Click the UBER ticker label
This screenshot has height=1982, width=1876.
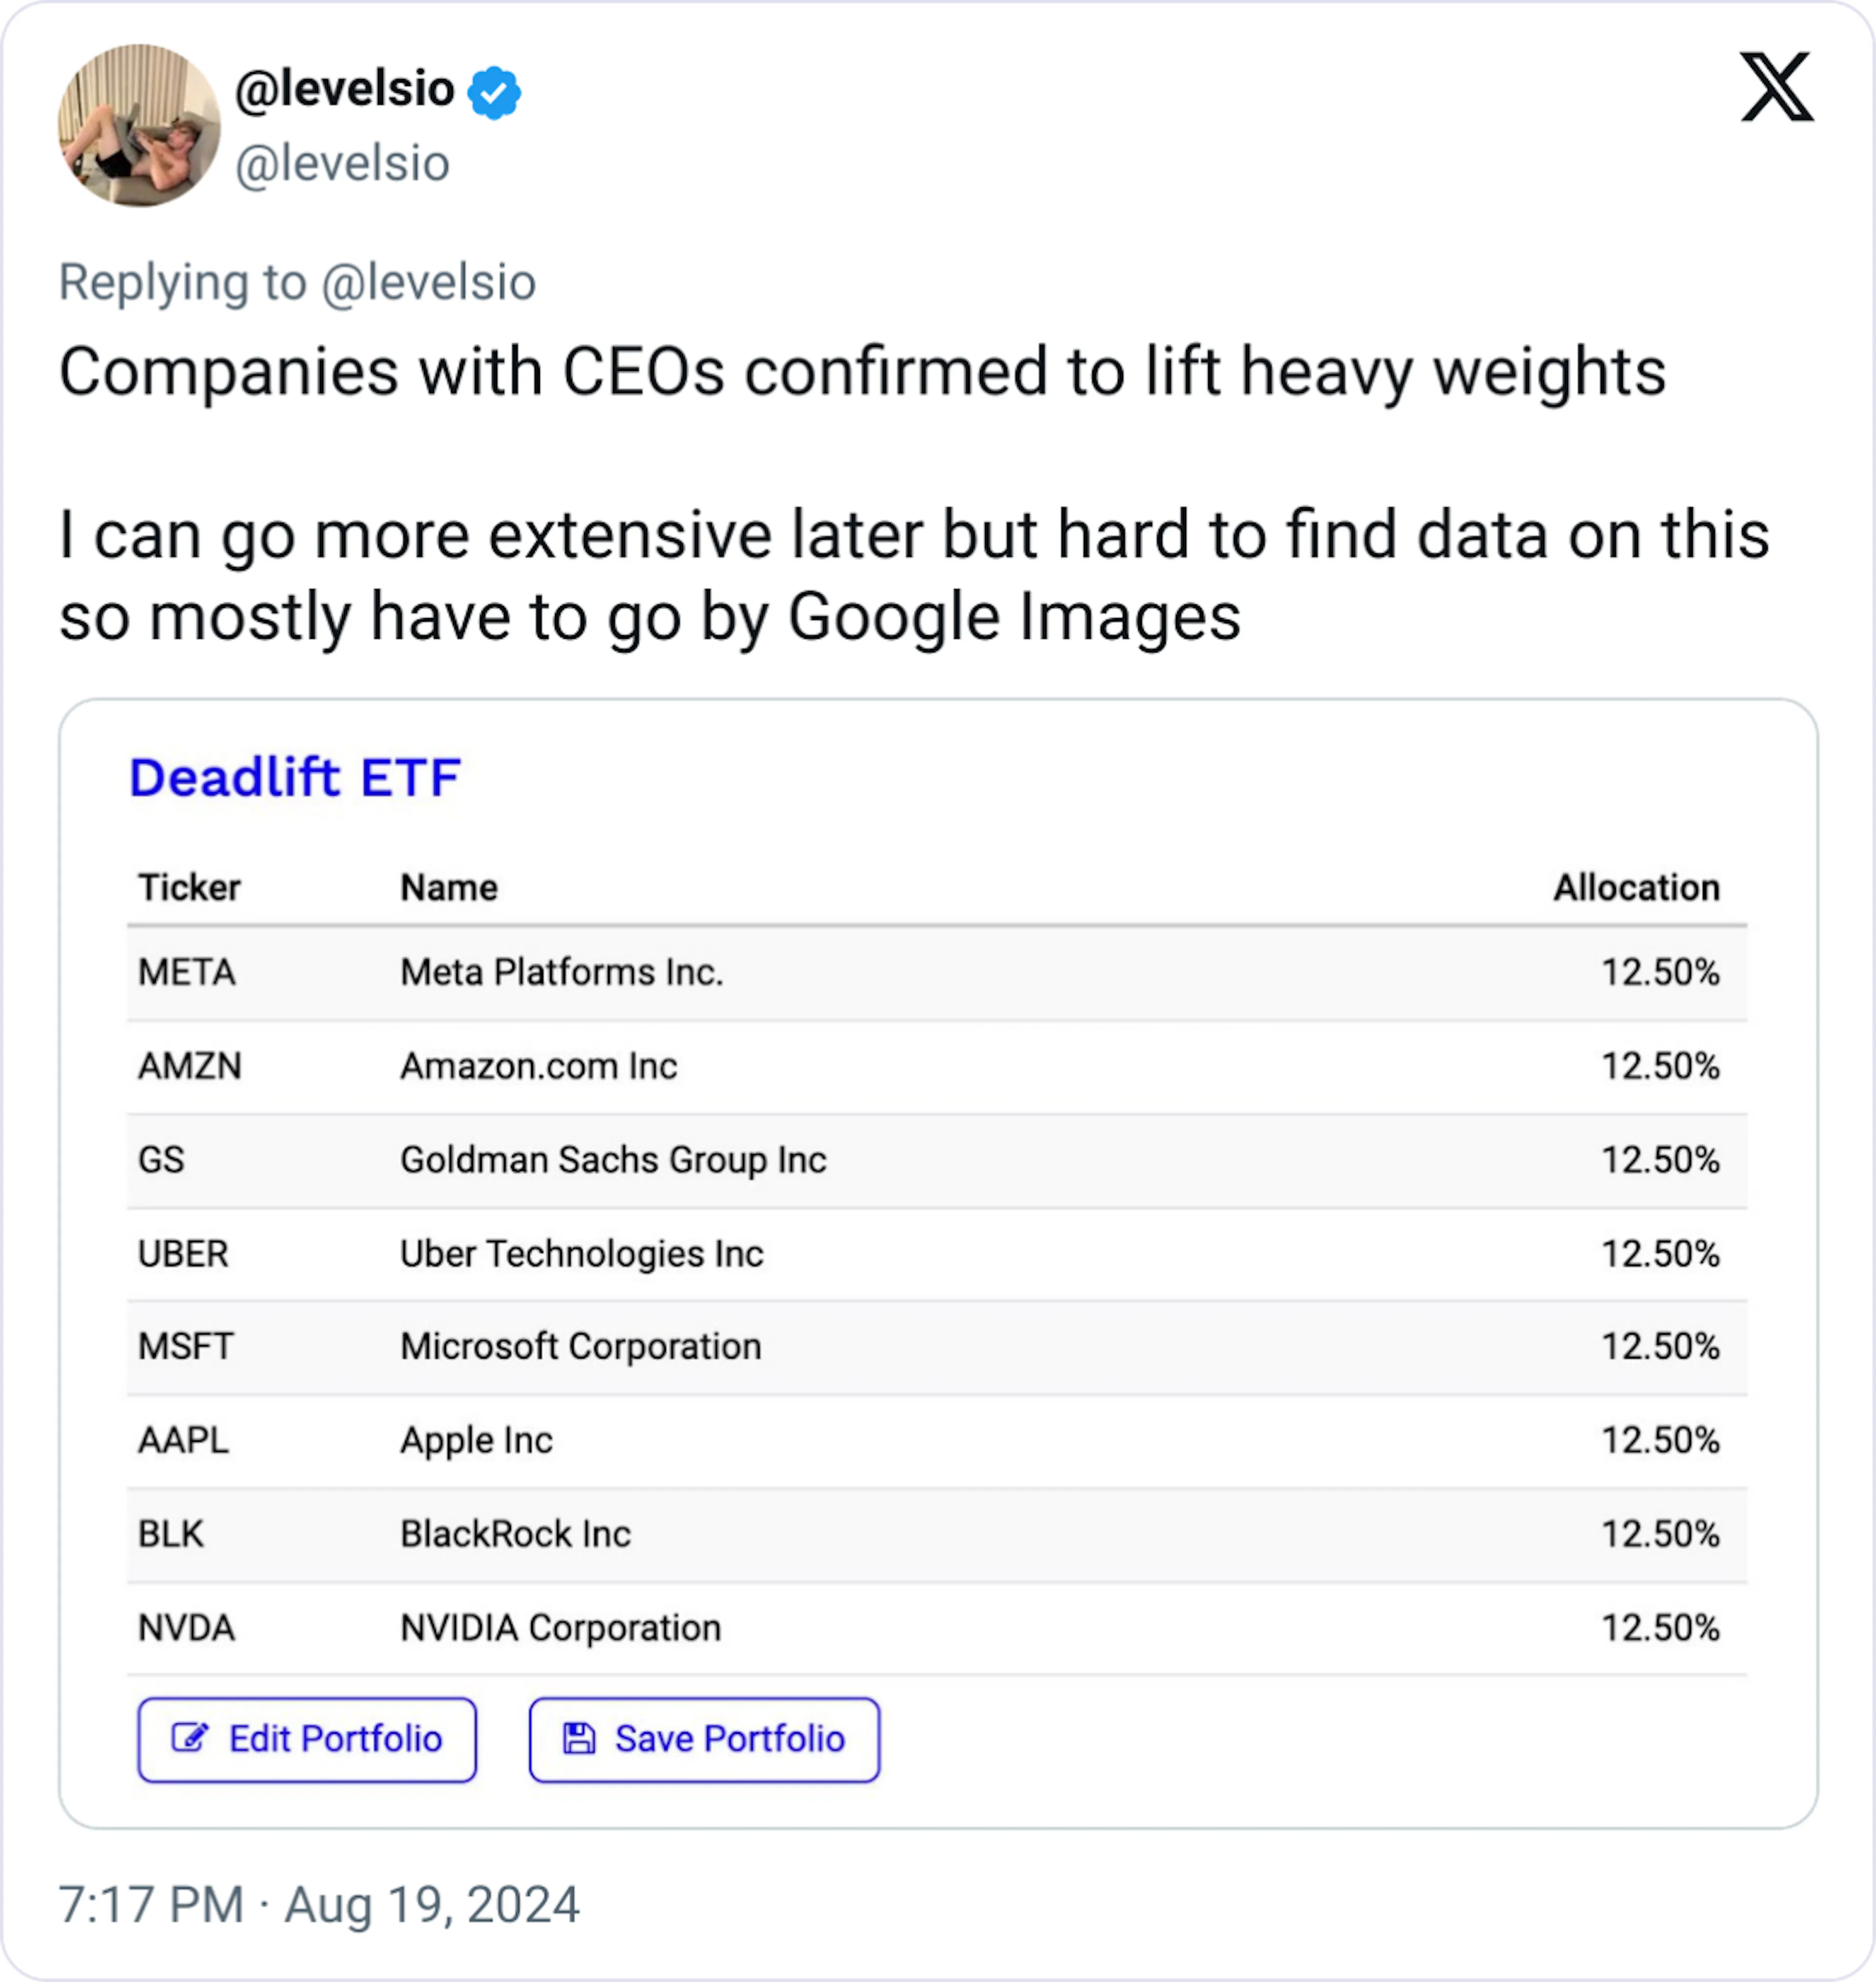click(x=183, y=1254)
